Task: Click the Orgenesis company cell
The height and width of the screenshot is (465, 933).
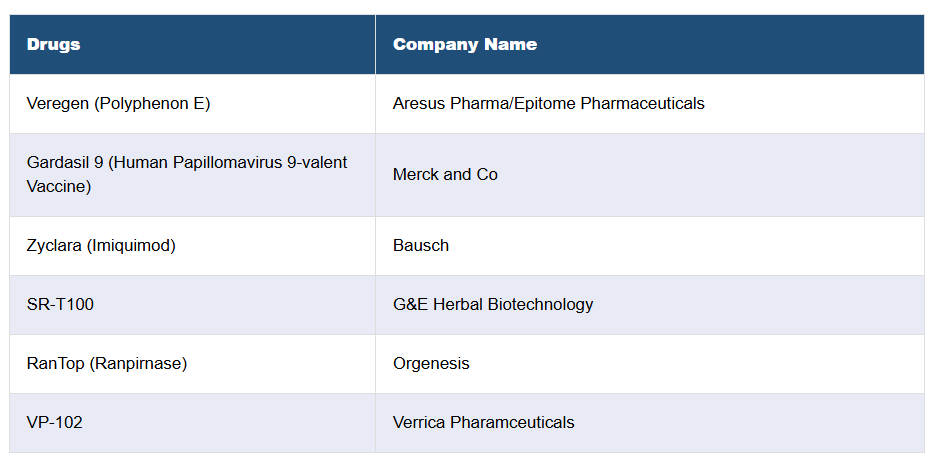Action: pos(431,363)
